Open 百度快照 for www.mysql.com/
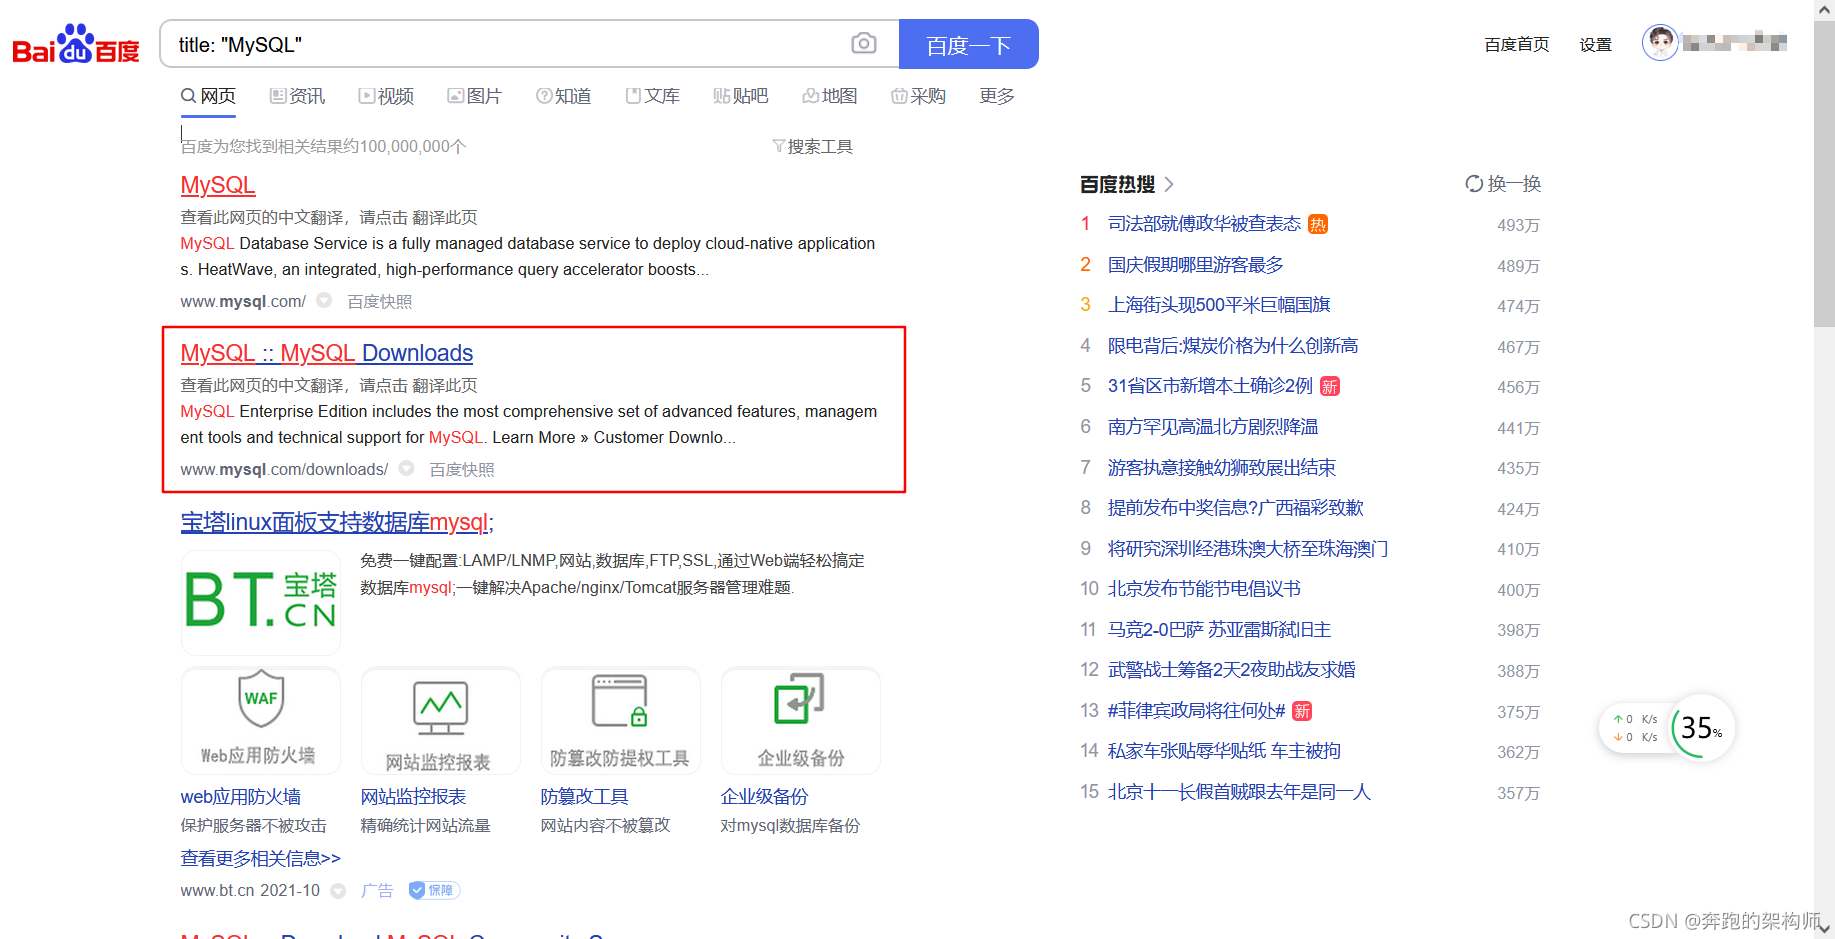Image resolution: width=1835 pixels, height=939 pixels. coord(379,302)
